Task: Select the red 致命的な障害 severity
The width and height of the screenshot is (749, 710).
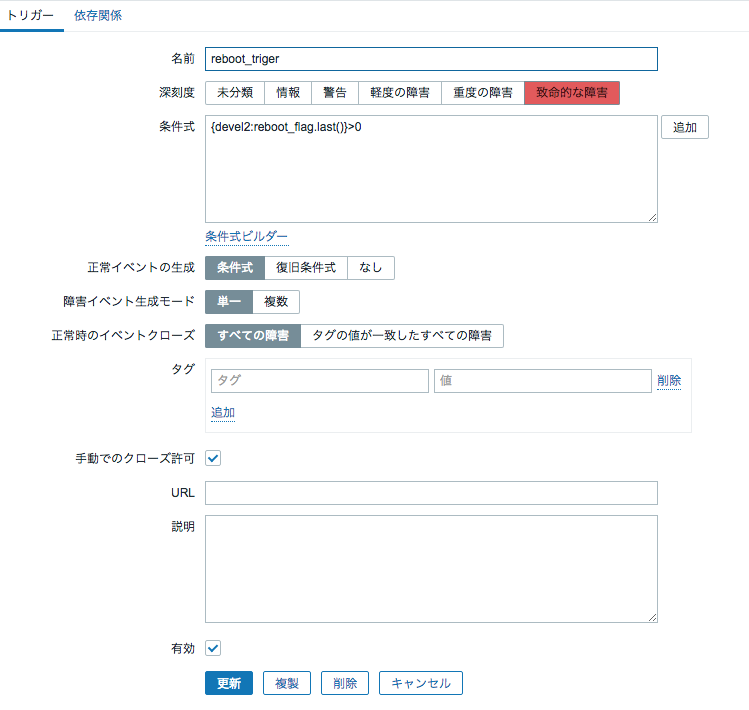Action: coord(572,93)
